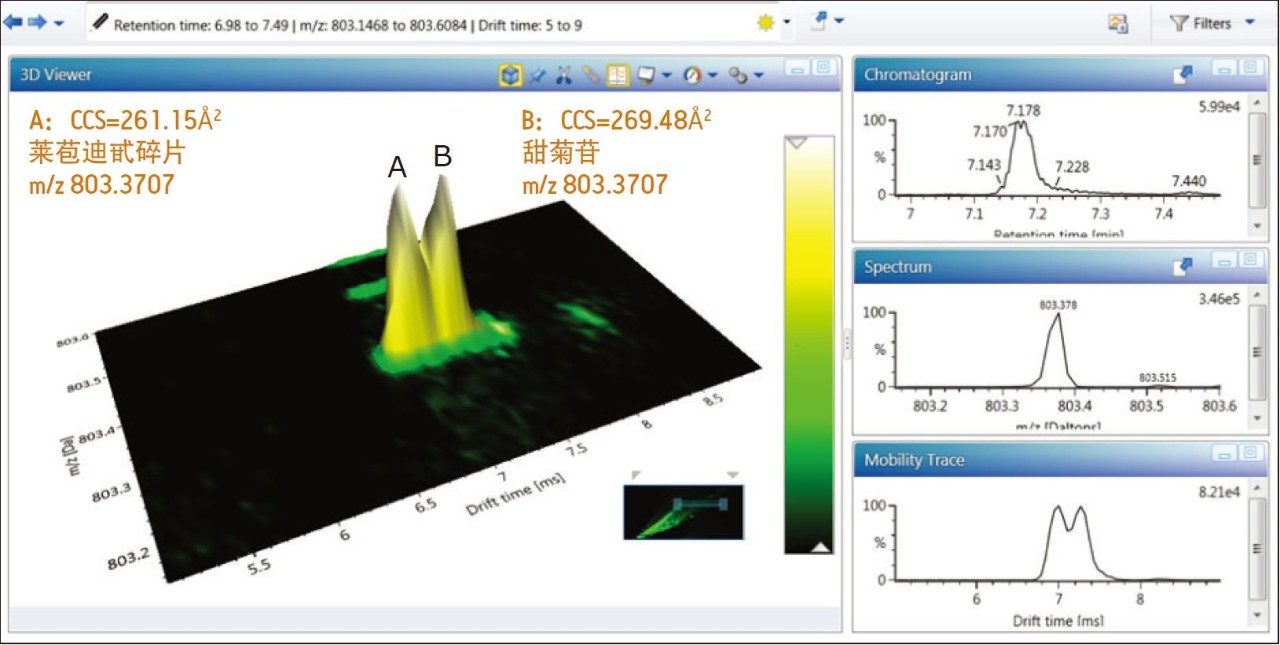This screenshot has height=645, width=1280.
Task: Click the blue back navigation arrow
Action: 14,21
